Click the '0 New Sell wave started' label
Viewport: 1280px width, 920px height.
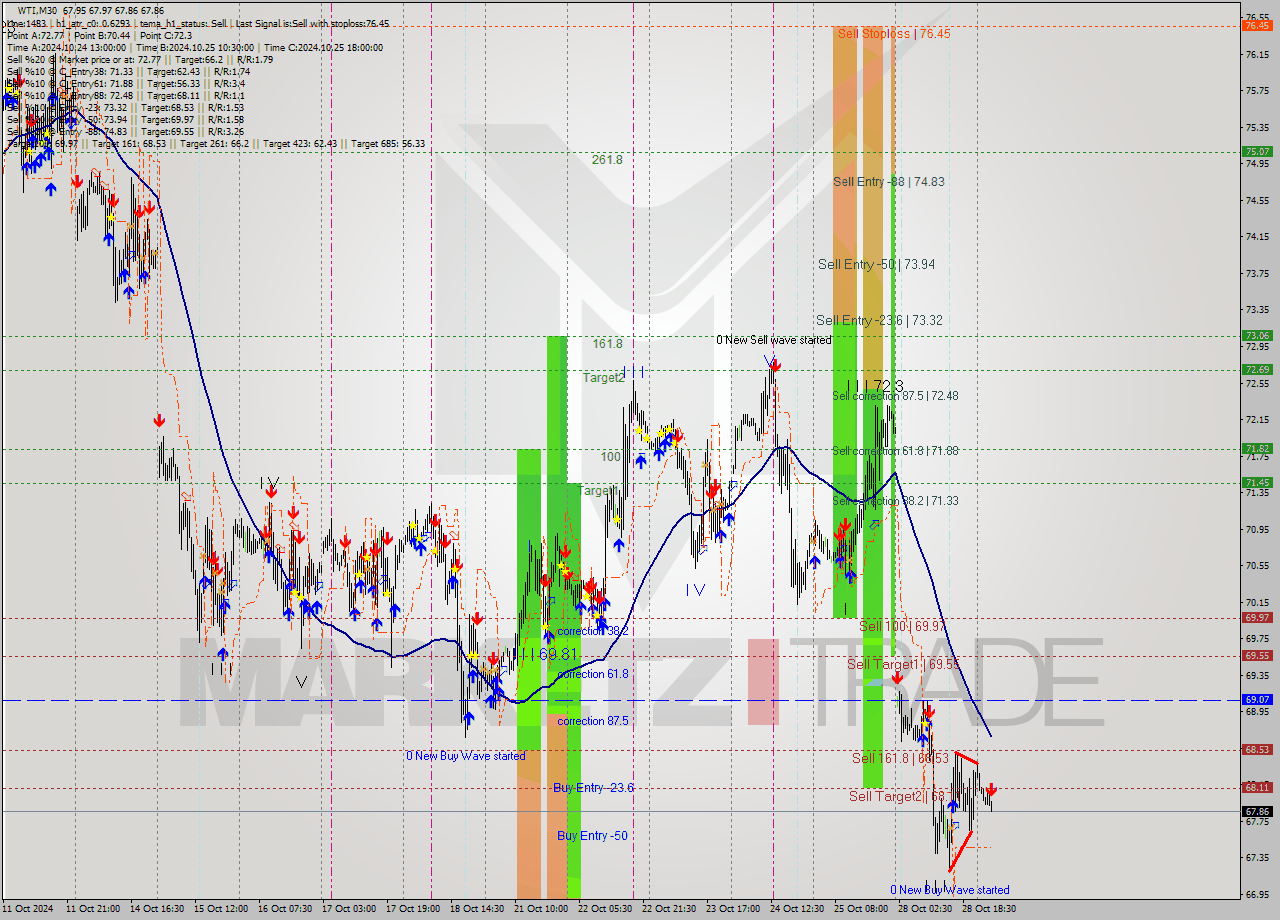(x=773, y=340)
